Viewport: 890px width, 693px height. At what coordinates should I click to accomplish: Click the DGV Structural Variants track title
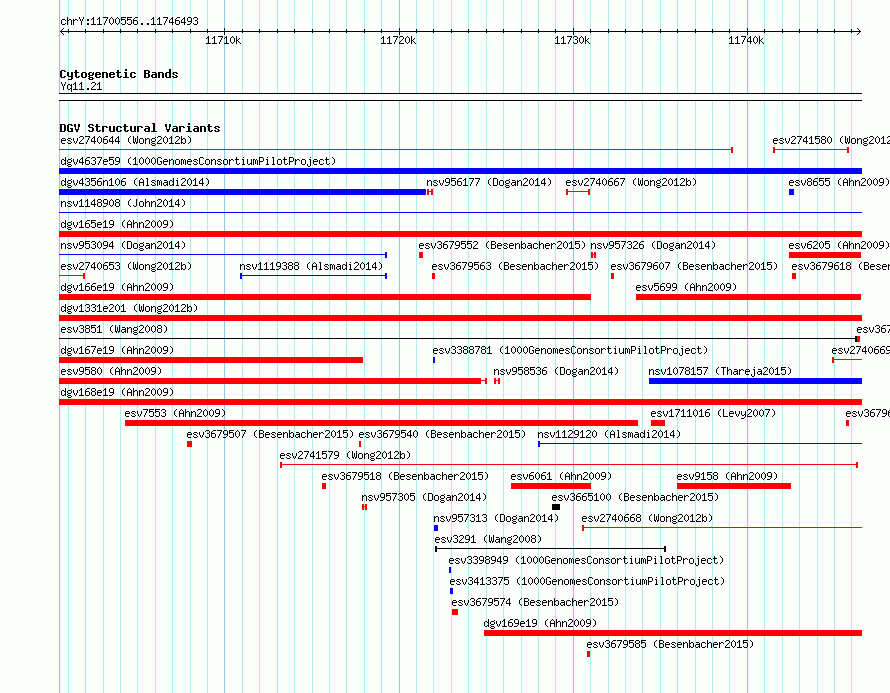(x=140, y=128)
